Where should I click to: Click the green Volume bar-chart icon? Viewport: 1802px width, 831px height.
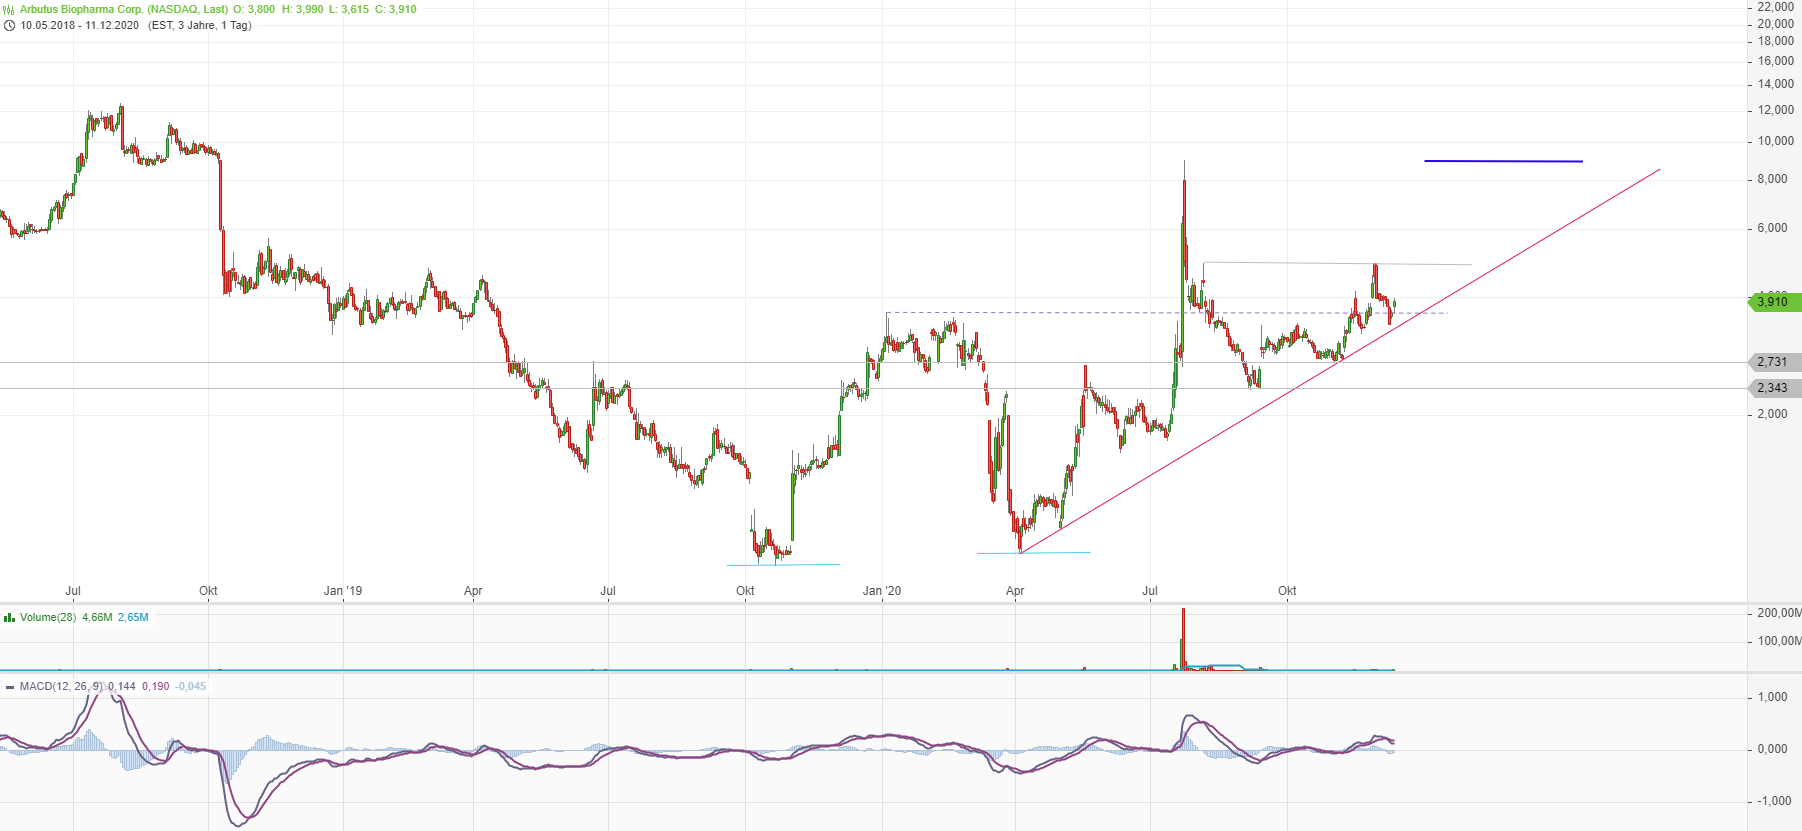9,618
